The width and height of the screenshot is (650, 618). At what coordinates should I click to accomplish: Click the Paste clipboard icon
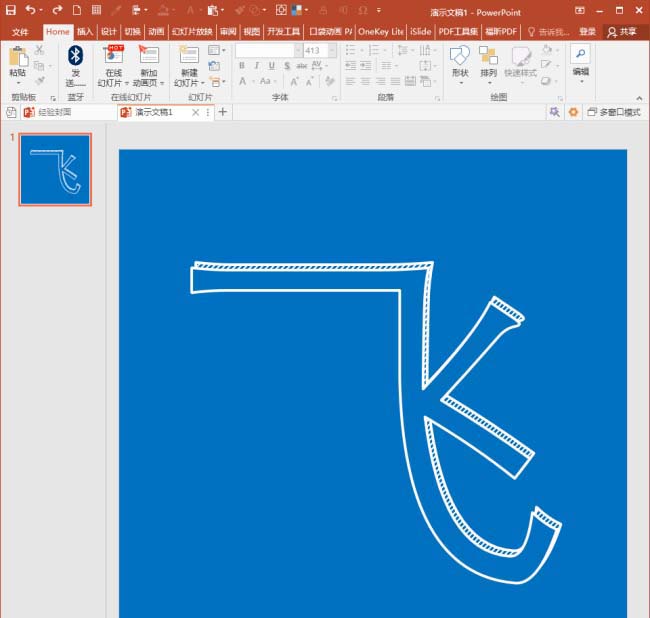[x=18, y=56]
